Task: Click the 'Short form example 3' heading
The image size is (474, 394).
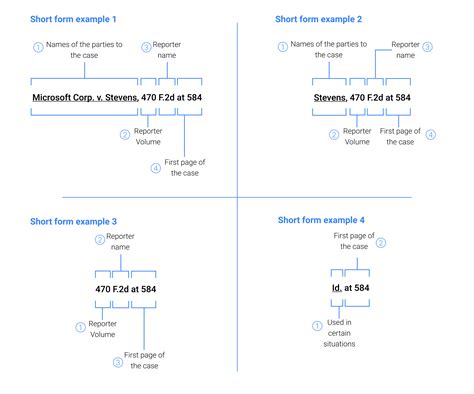Action: tap(73, 222)
